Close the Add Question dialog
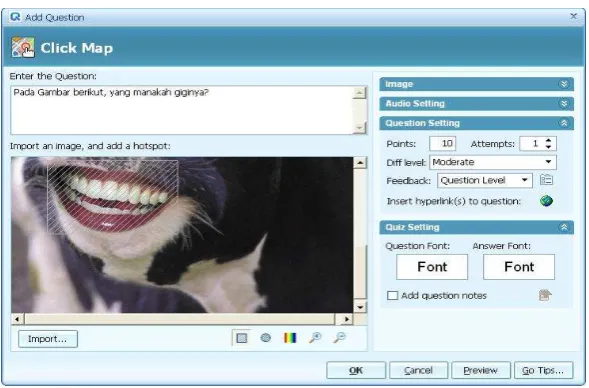 pyautogui.click(x=573, y=16)
